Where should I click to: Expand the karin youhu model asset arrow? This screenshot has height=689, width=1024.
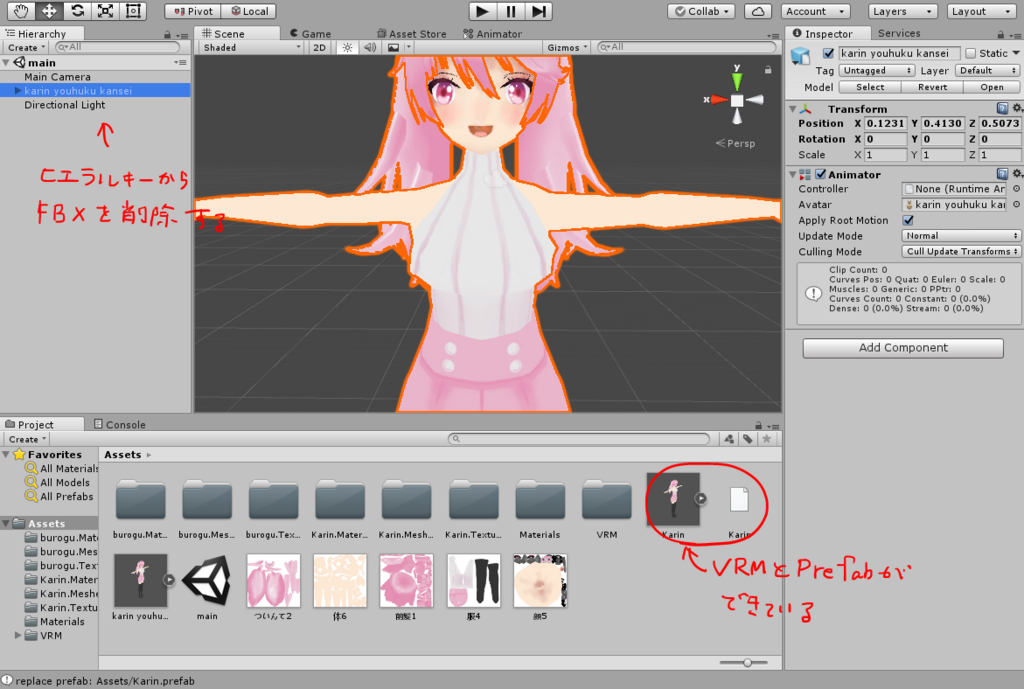pyautogui.click(x=168, y=579)
